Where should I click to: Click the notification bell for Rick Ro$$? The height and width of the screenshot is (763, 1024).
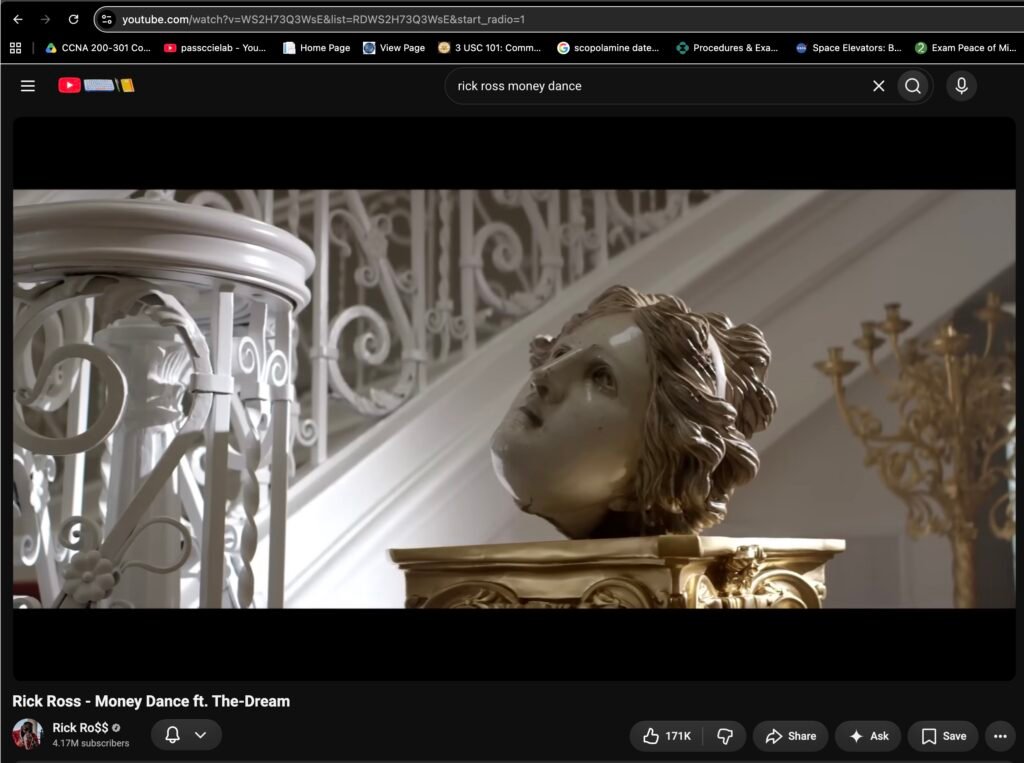(x=172, y=735)
